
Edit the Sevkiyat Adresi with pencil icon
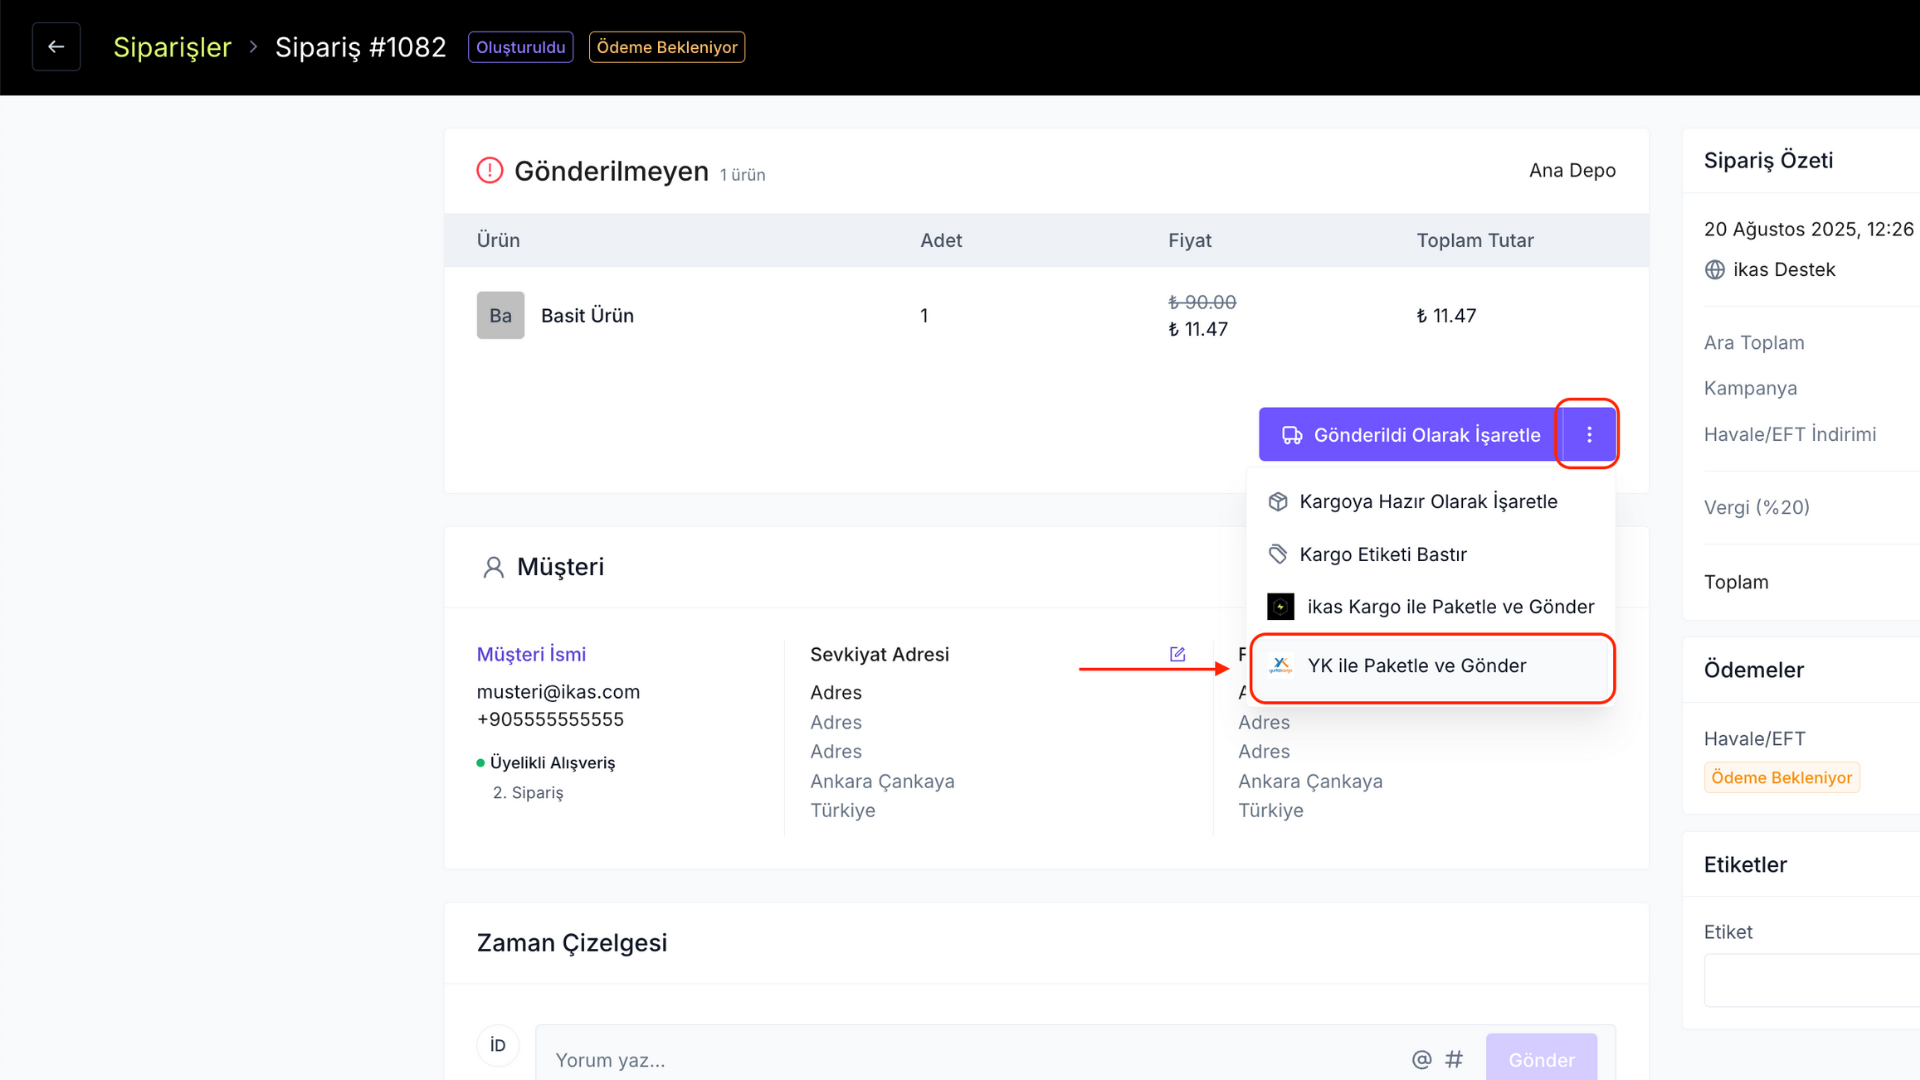coord(1177,654)
